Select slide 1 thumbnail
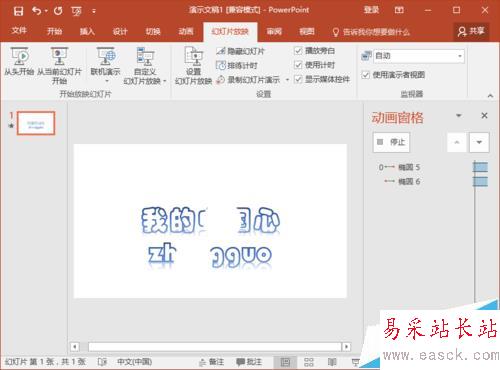Viewport: 500px width, 370px height. [x=36, y=123]
